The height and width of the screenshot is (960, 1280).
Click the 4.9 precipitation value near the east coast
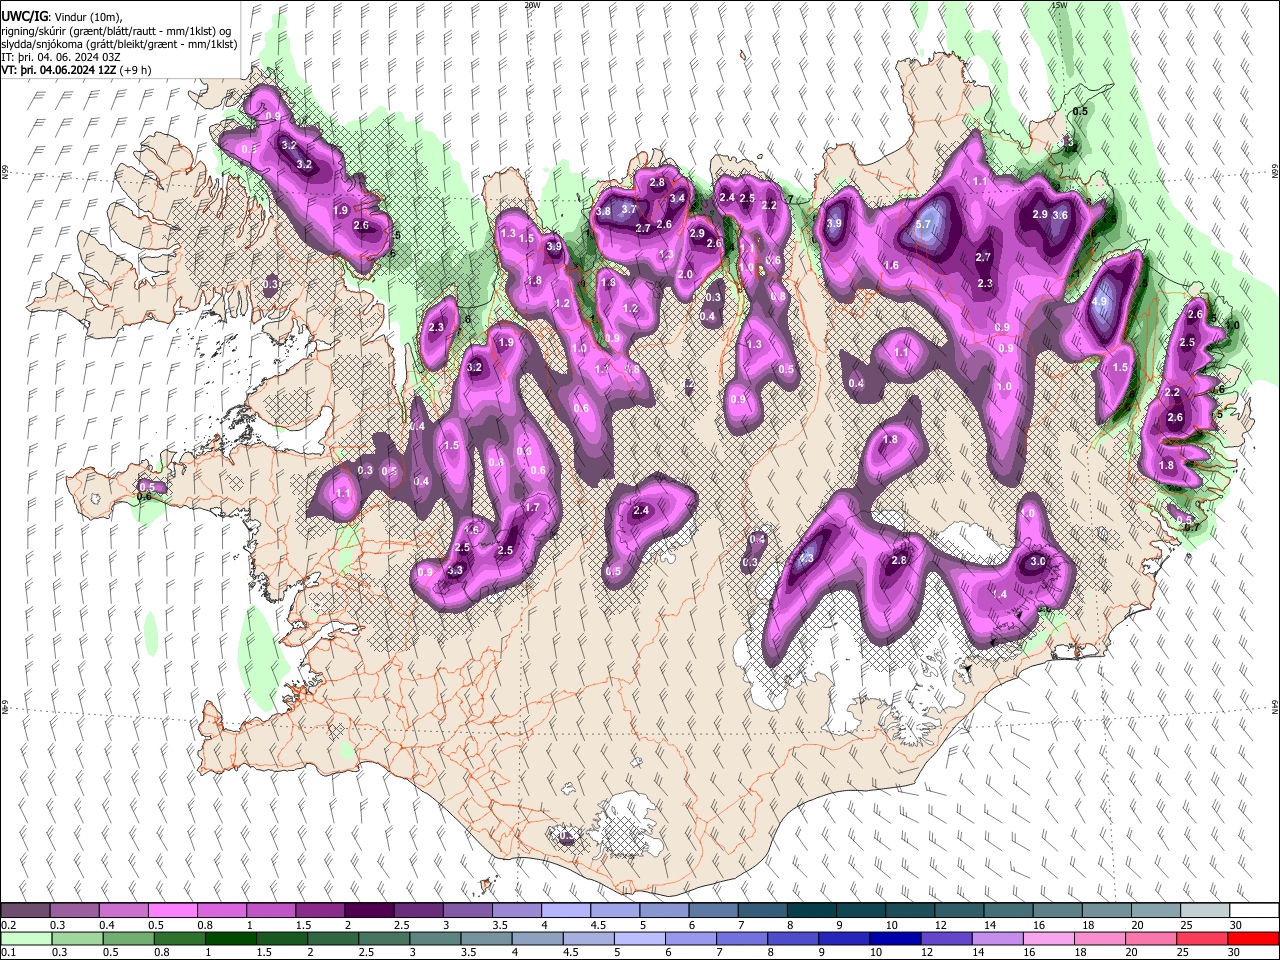[1101, 302]
